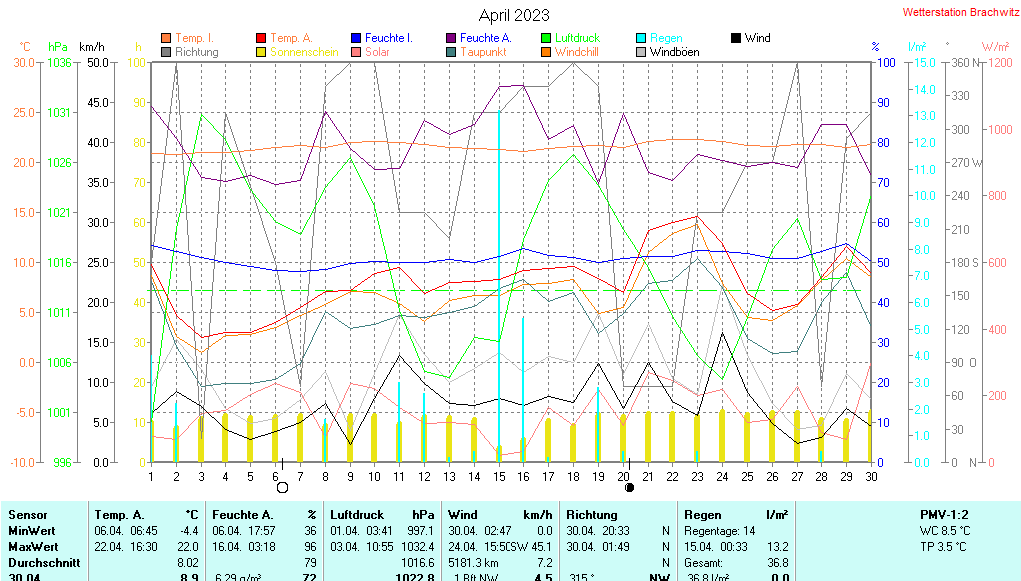Click the yellow 'h' axis unit label
This screenshot has width=1021, height=581.
click(x=138, y=47)
